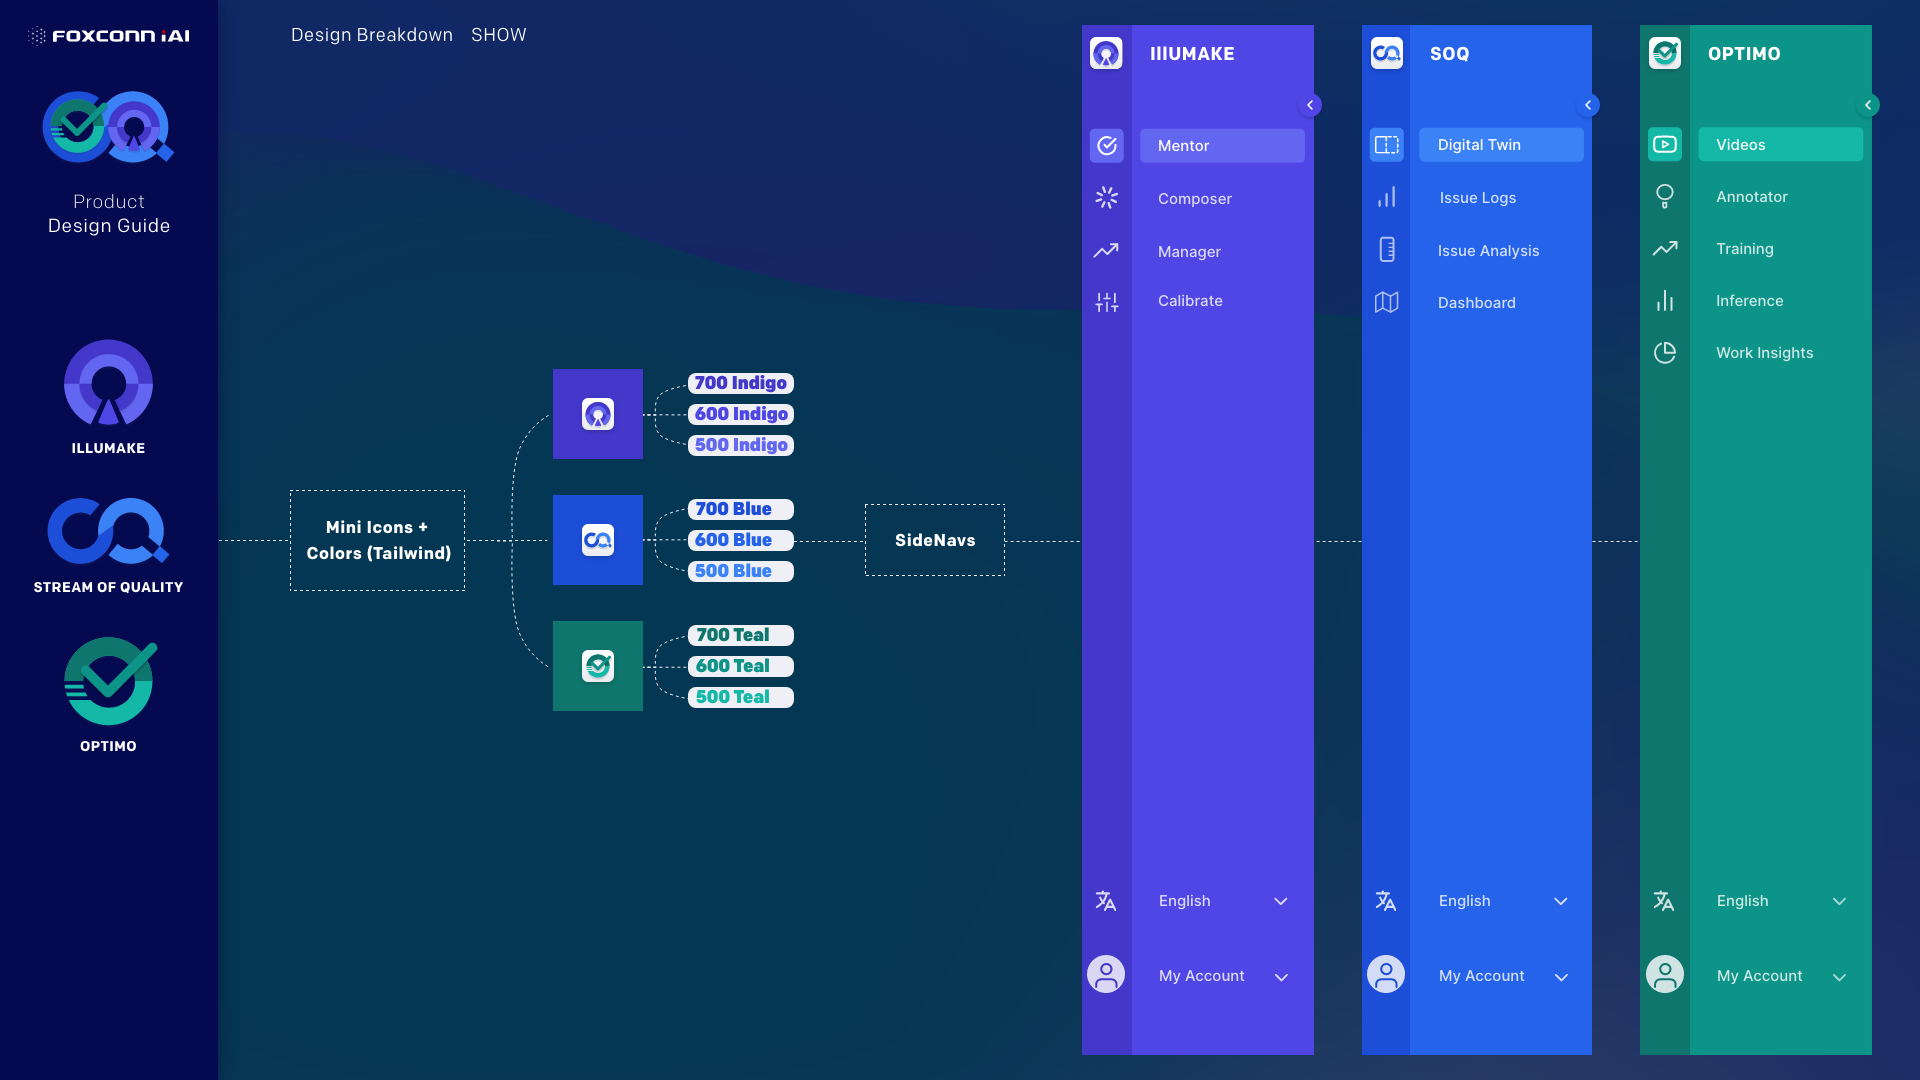Screen dimensions: 1920x1080
Task: Click the account avatar in SOQ sidenav
Action: tap(1386, 975)
